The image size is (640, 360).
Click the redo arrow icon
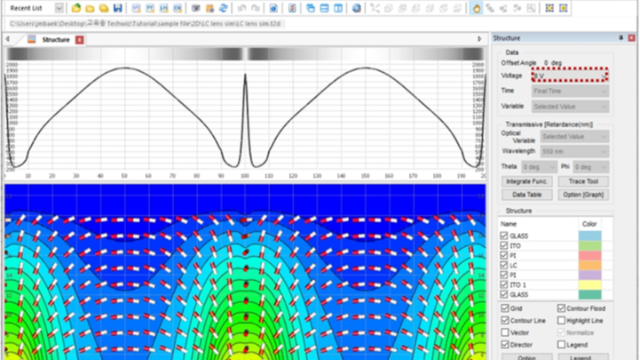click(x=256, y=8)
